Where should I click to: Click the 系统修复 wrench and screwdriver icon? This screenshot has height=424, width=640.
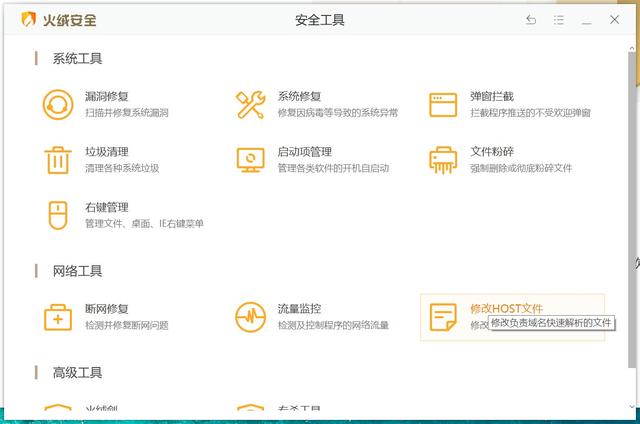[250, 105]
